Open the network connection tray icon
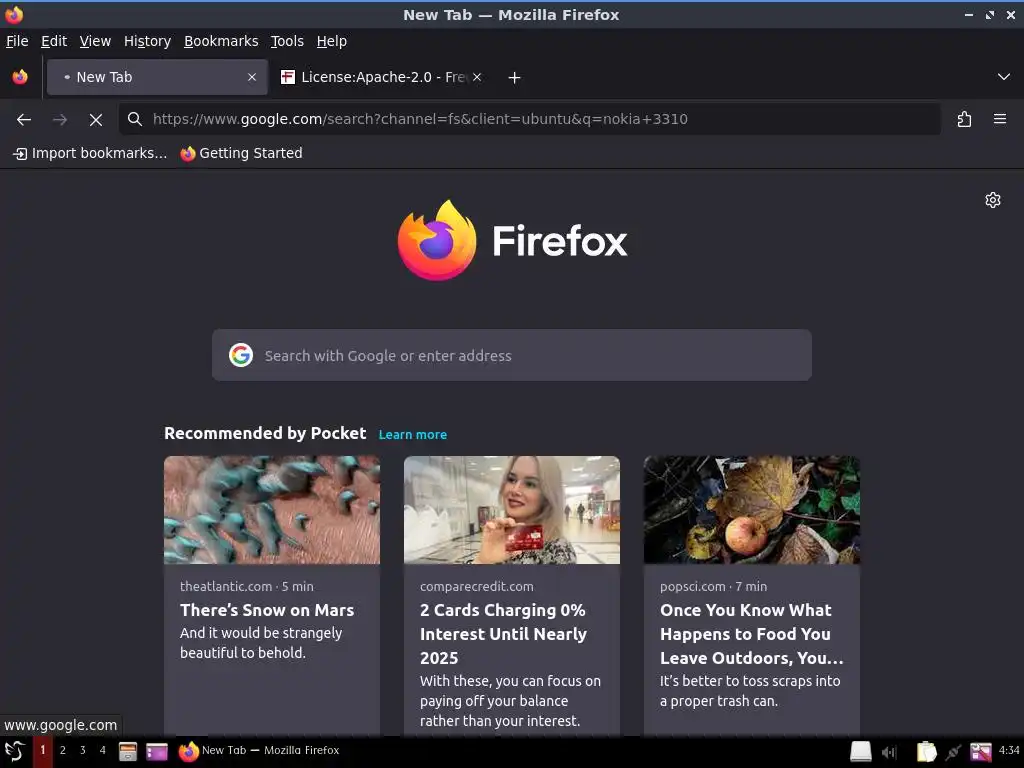This screenshot has height=768, width=1024. click(x=953, y=752)
